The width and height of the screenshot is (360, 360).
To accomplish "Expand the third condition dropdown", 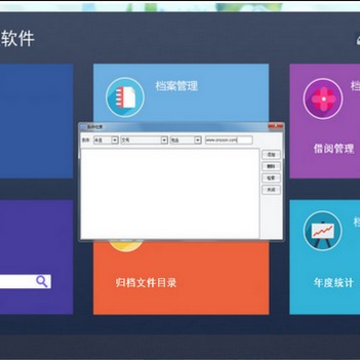I will (198, 140).
